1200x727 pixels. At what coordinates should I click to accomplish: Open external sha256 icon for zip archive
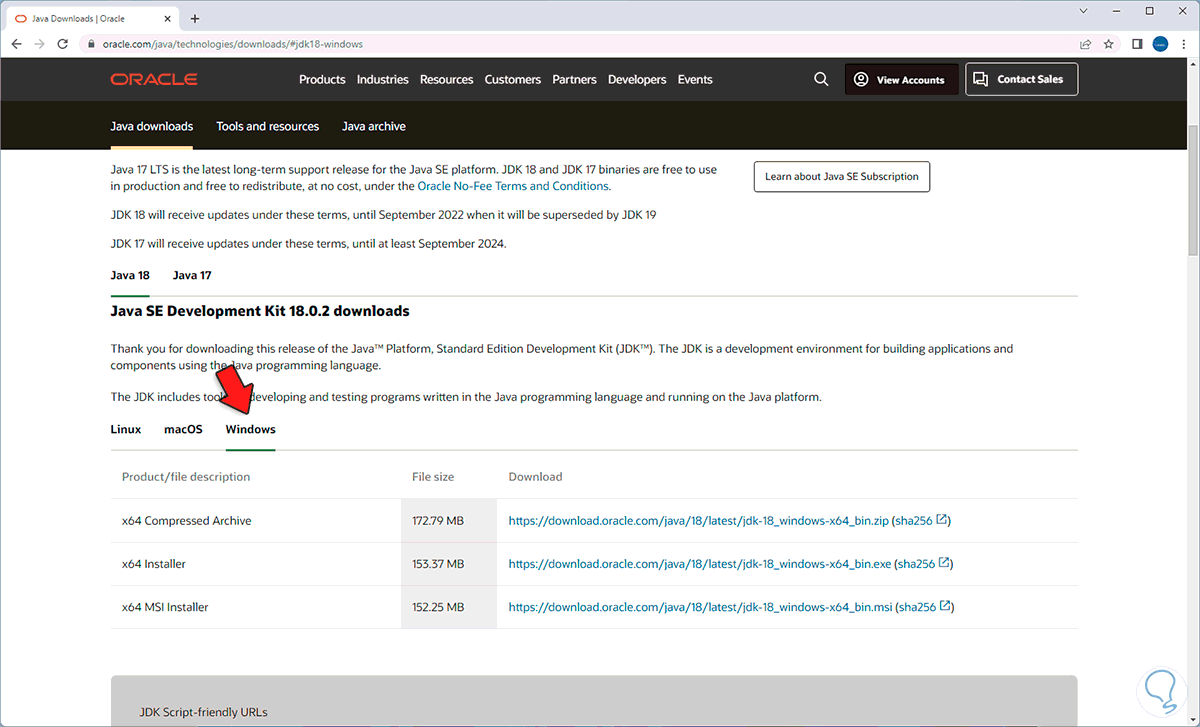pos(942,520)
